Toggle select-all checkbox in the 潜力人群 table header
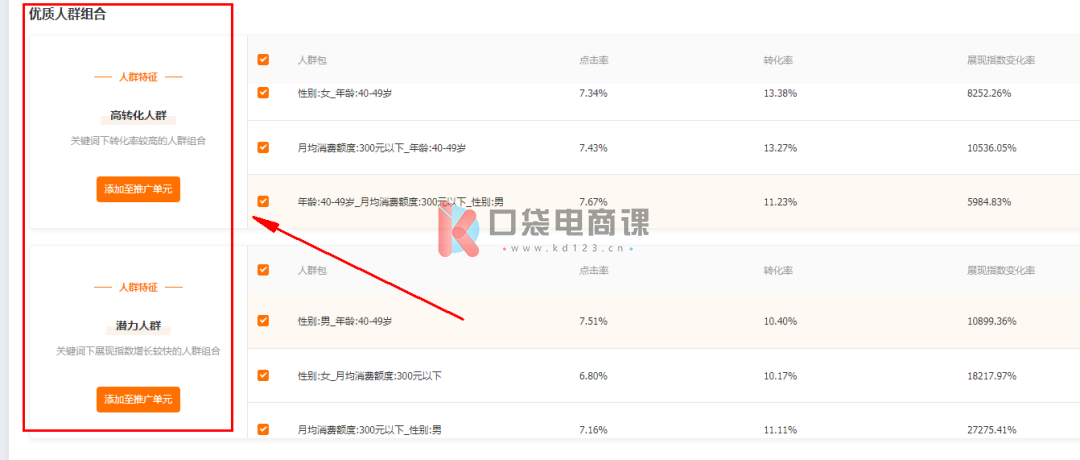 [x=263, y=270]
